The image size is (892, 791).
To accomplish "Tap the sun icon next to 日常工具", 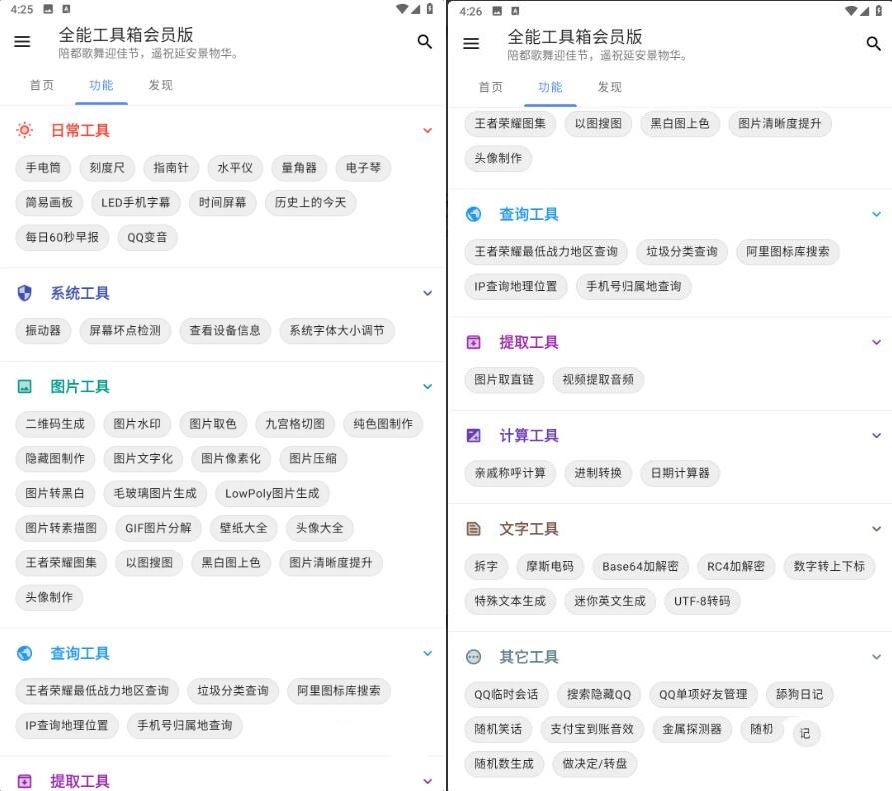I will pyautogui.click(x=25, y=130).
